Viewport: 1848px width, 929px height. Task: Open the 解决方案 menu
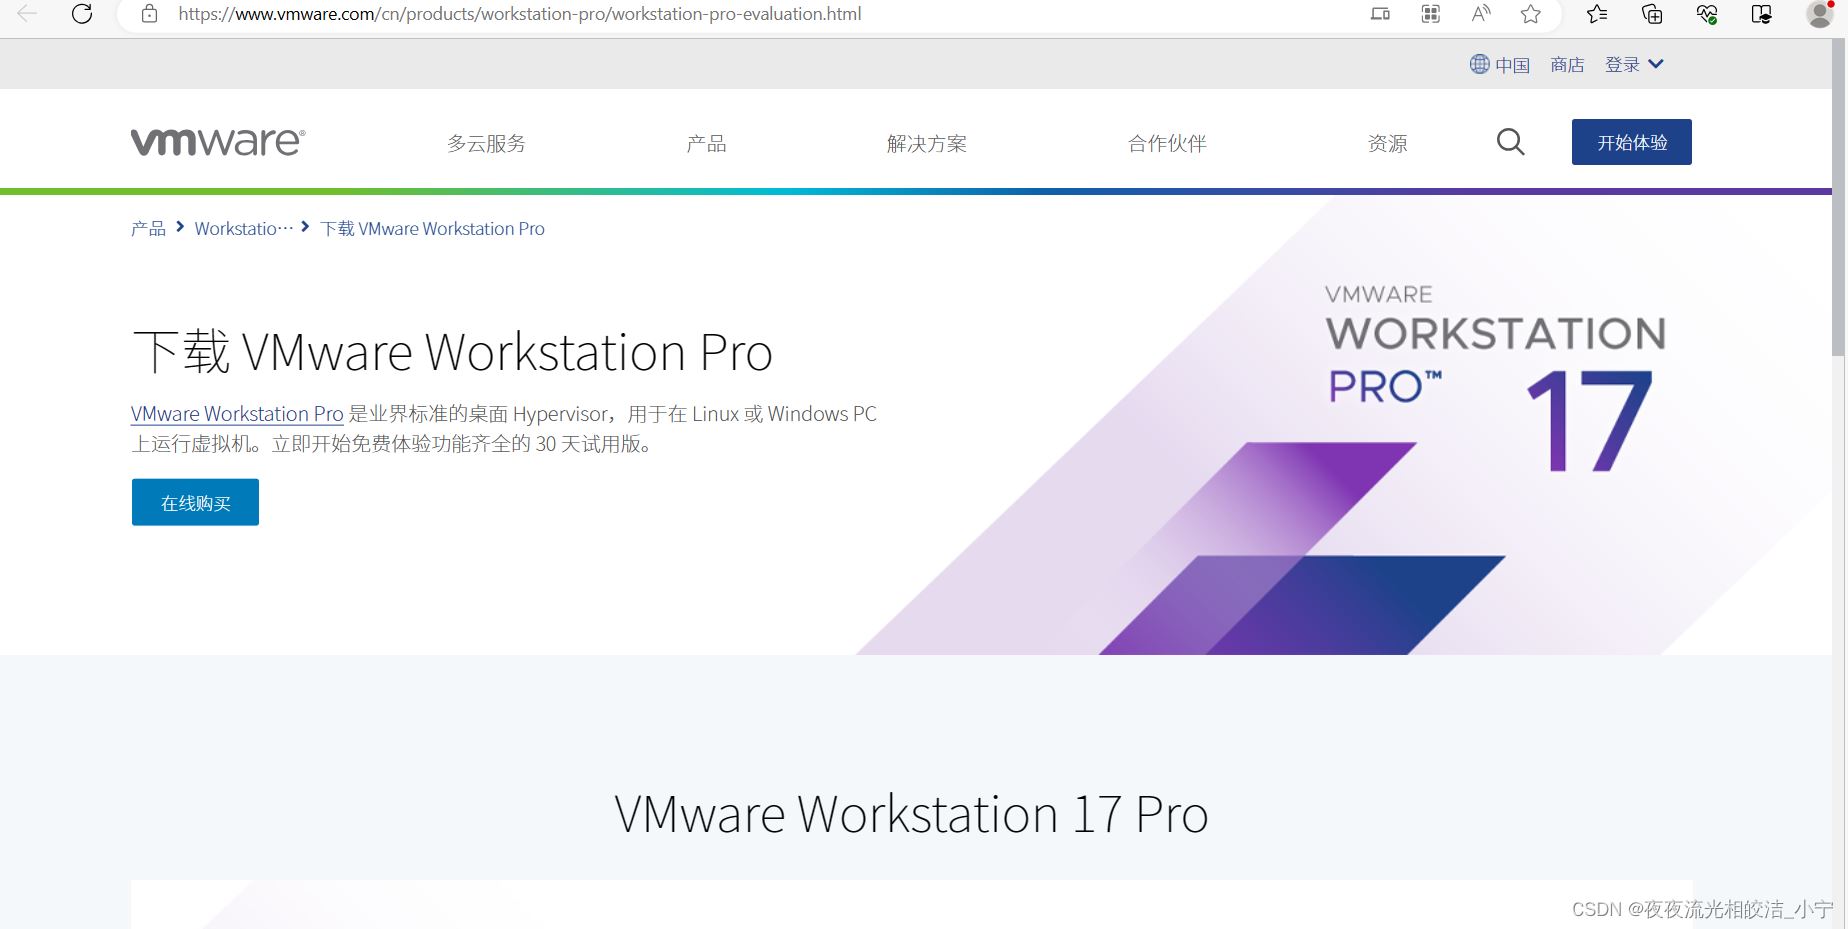point(927,144)
